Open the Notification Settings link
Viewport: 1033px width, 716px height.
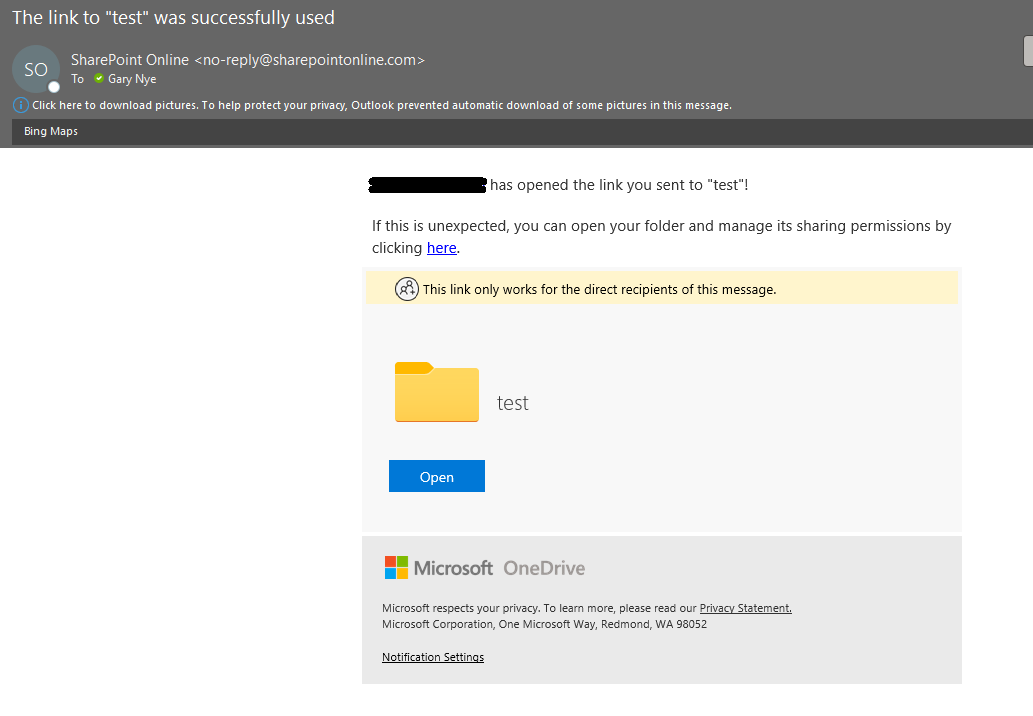[x=433, y=657]
